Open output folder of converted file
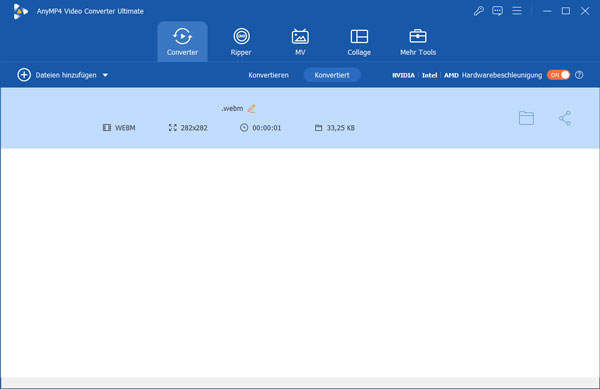The height and width of the screenshot is (389, 600). tap(526, 118)
